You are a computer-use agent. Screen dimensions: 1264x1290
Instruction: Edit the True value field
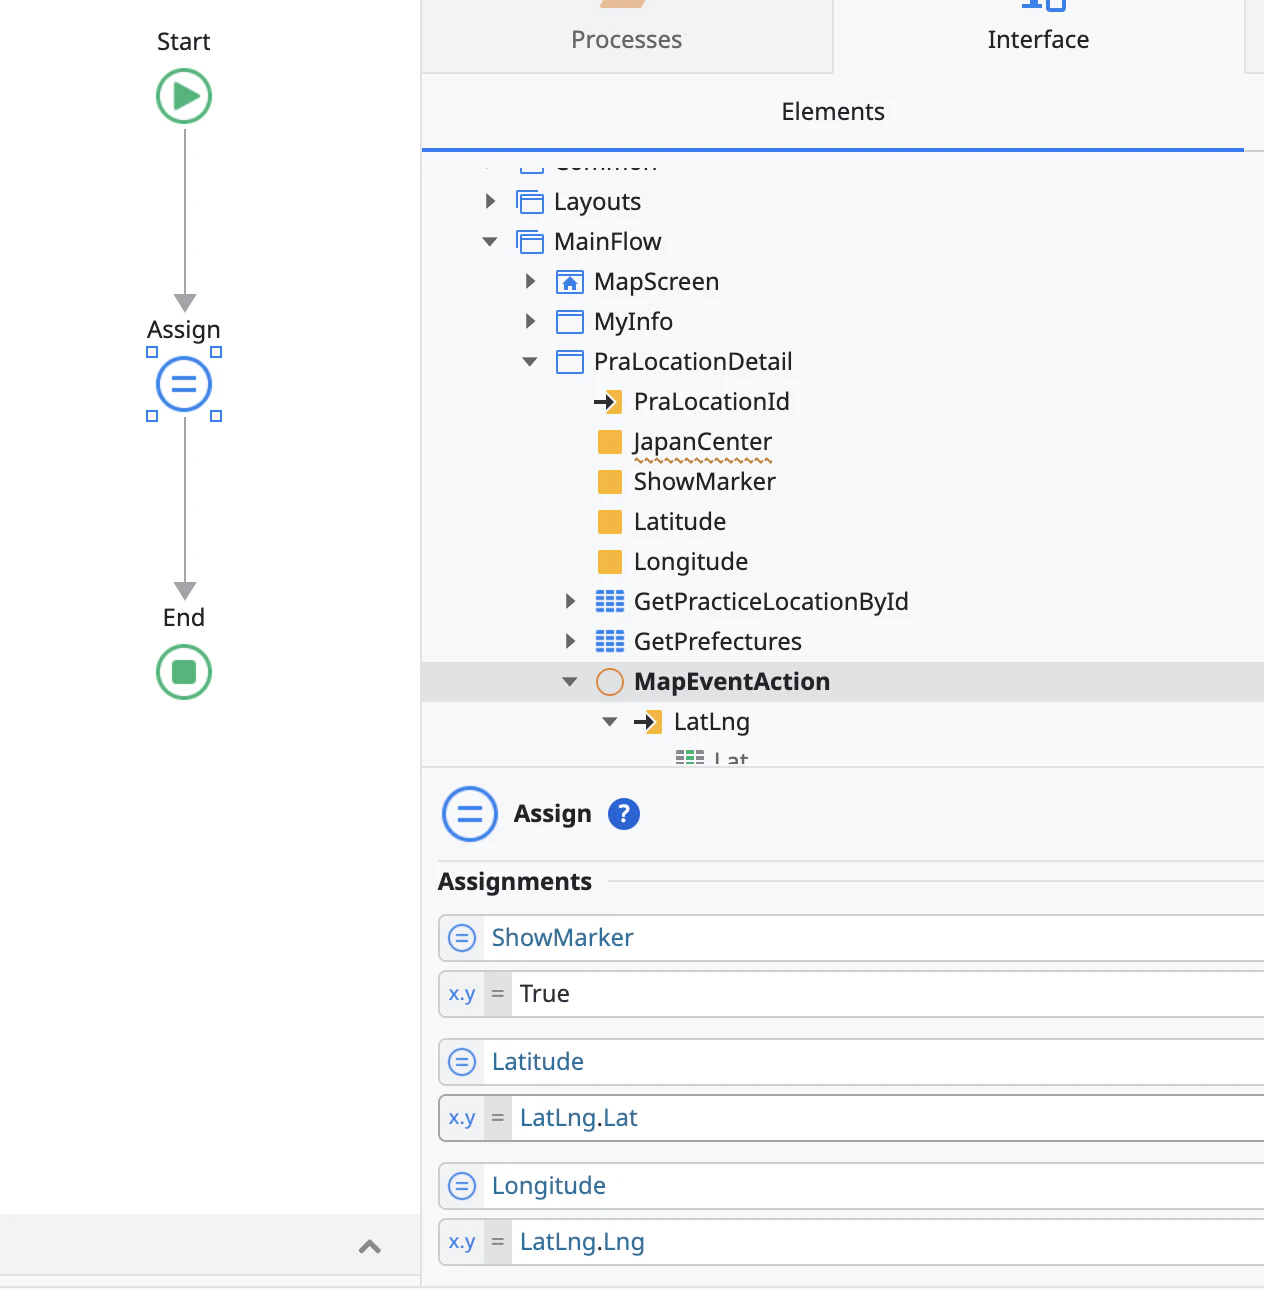point(852,994)
